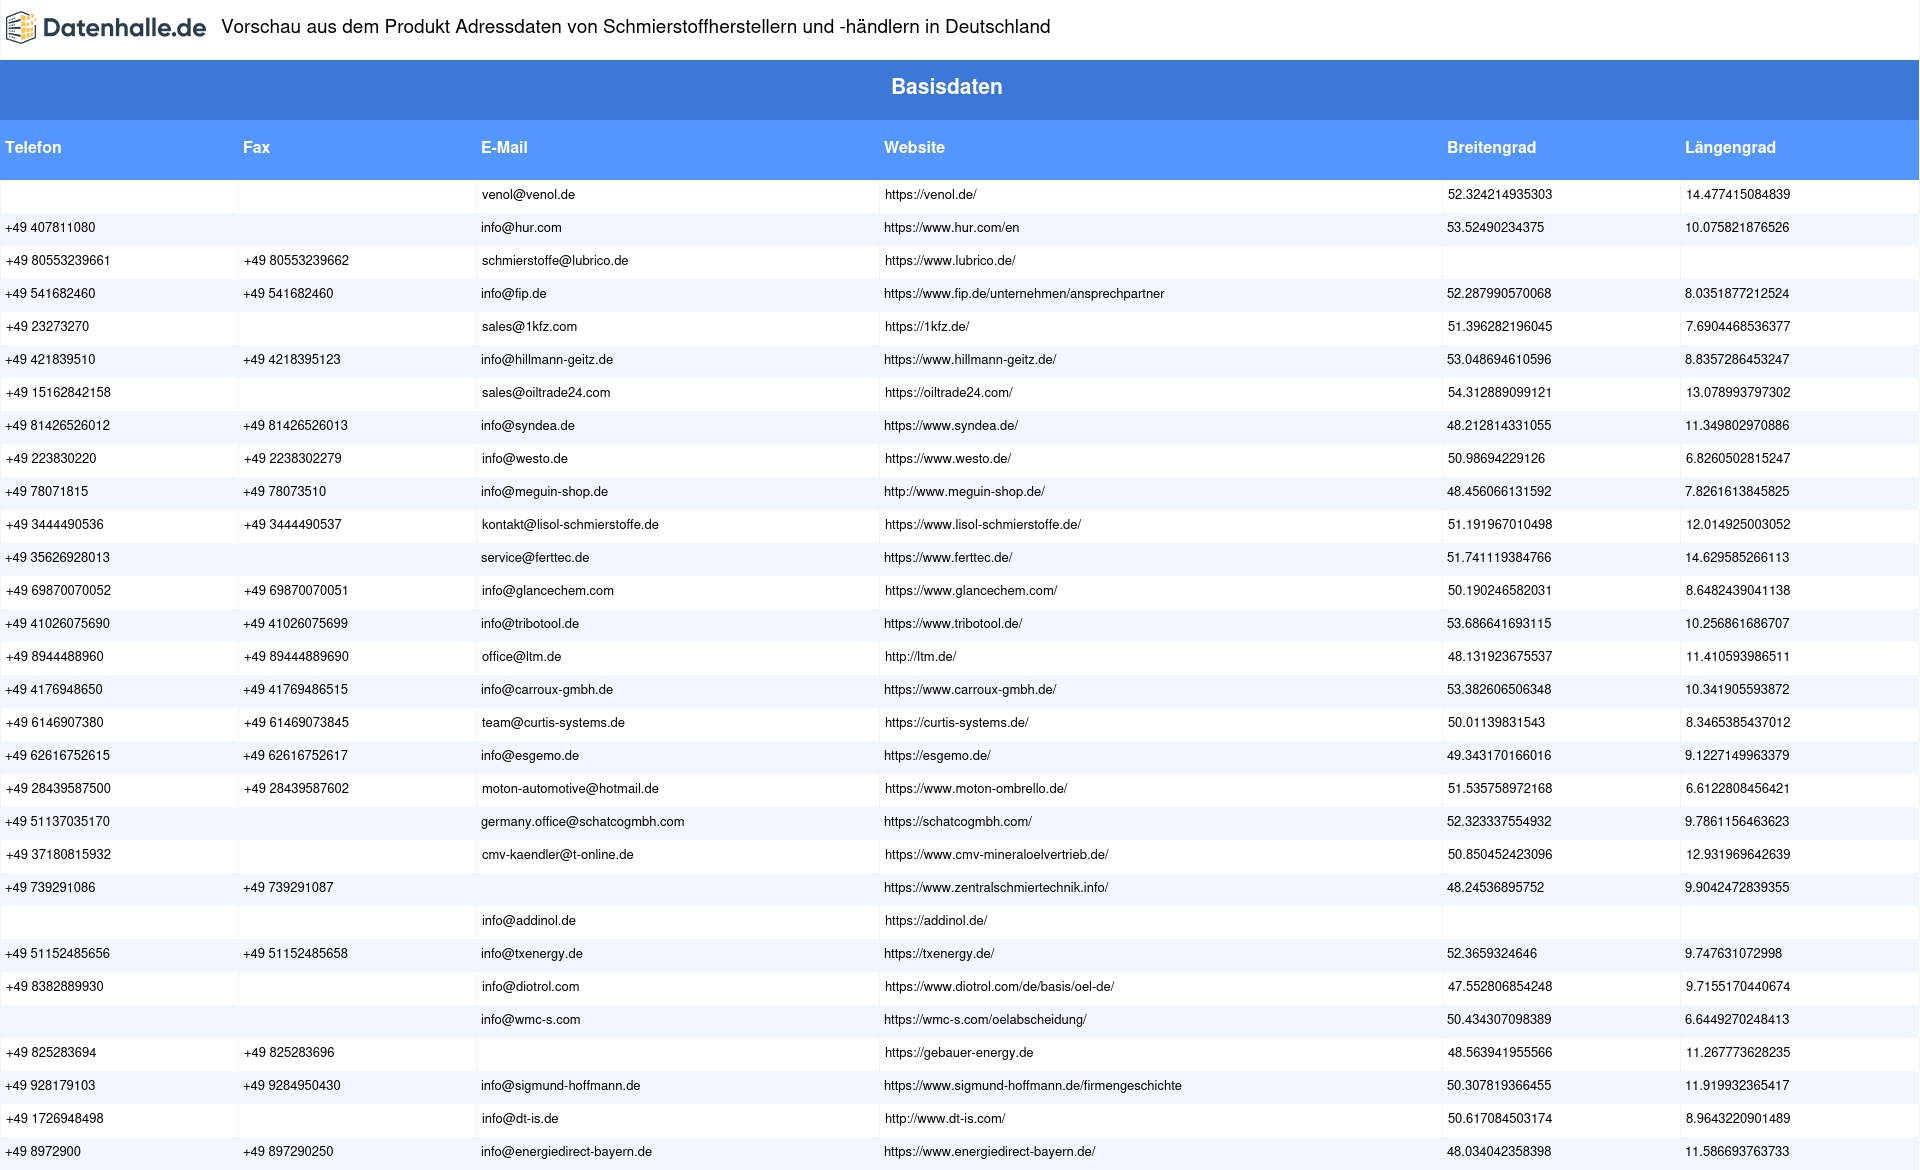Open https://www.hur.com/en website
This screenshot has width=1920, height=1170.
pyautogui.click(x=951, y=228)
